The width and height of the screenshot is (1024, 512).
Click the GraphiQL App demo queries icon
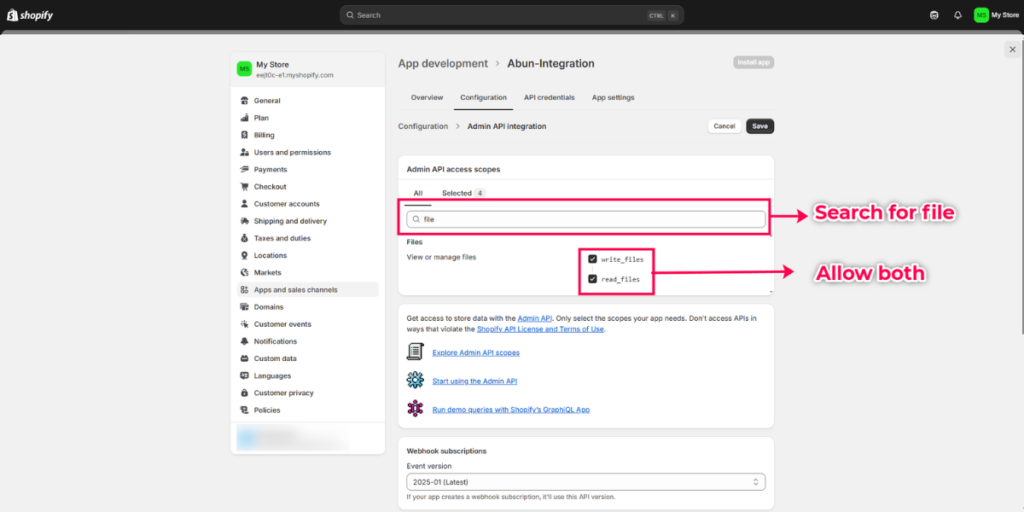415,409
